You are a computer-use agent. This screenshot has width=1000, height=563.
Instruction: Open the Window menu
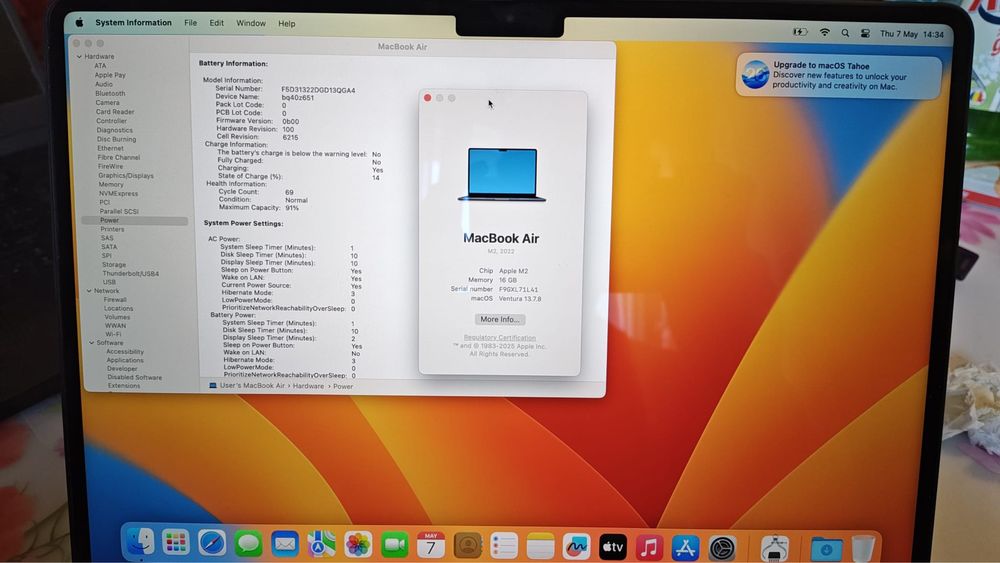[x=251, y=23]
